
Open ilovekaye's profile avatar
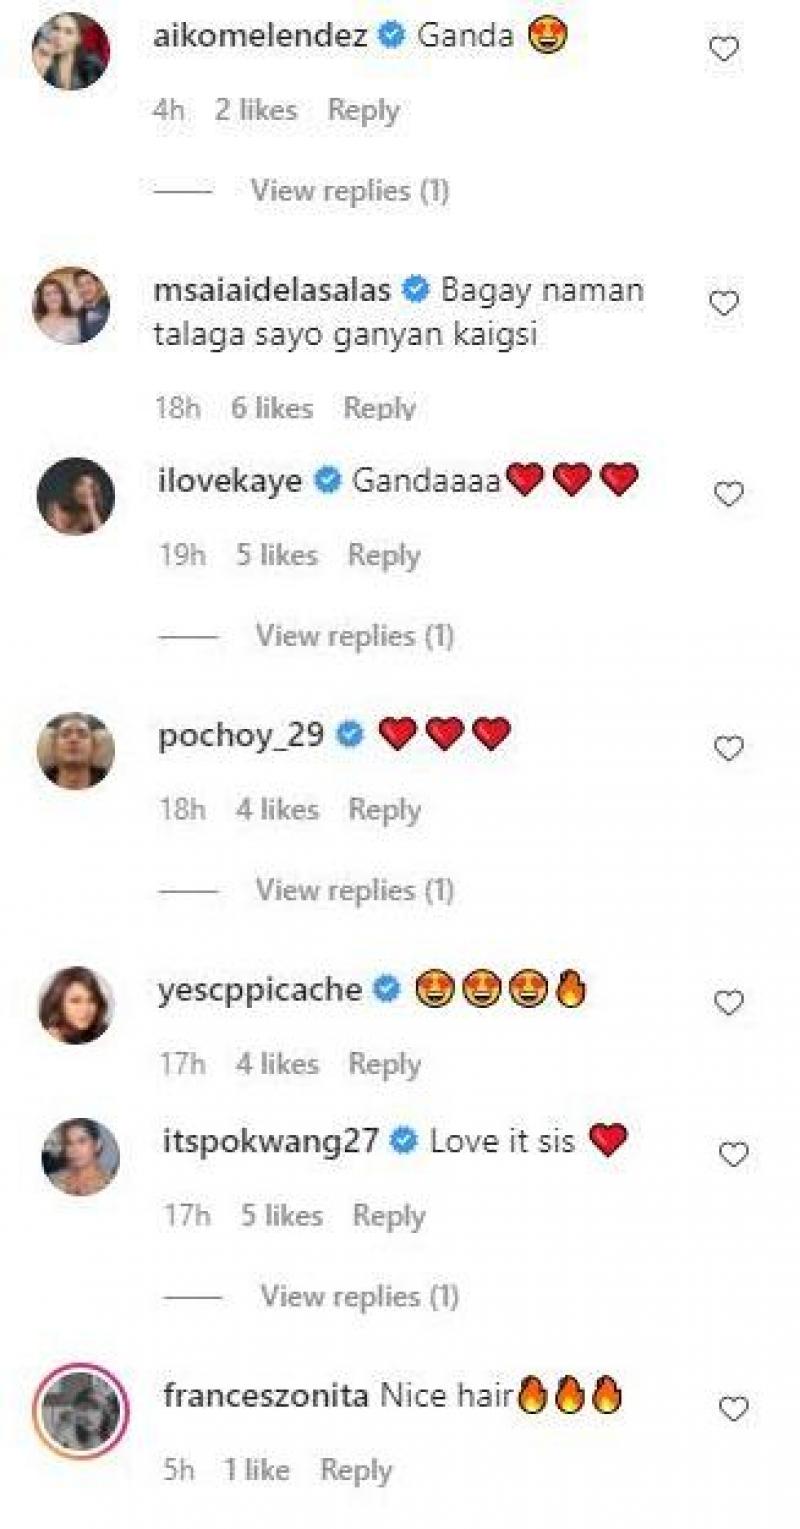(x=76, y=496)
